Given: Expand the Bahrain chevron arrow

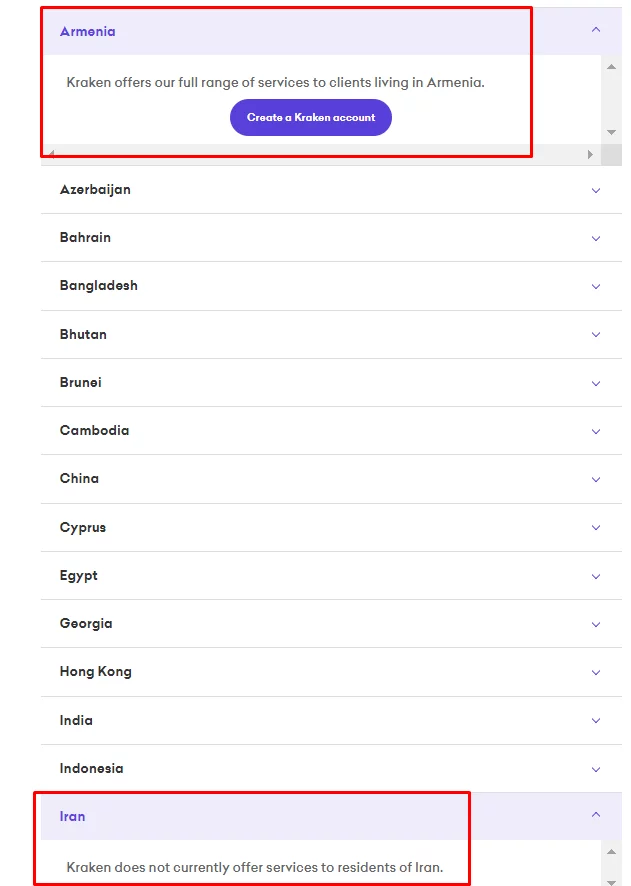Looking at the screenshot, I should coord(596,238).
